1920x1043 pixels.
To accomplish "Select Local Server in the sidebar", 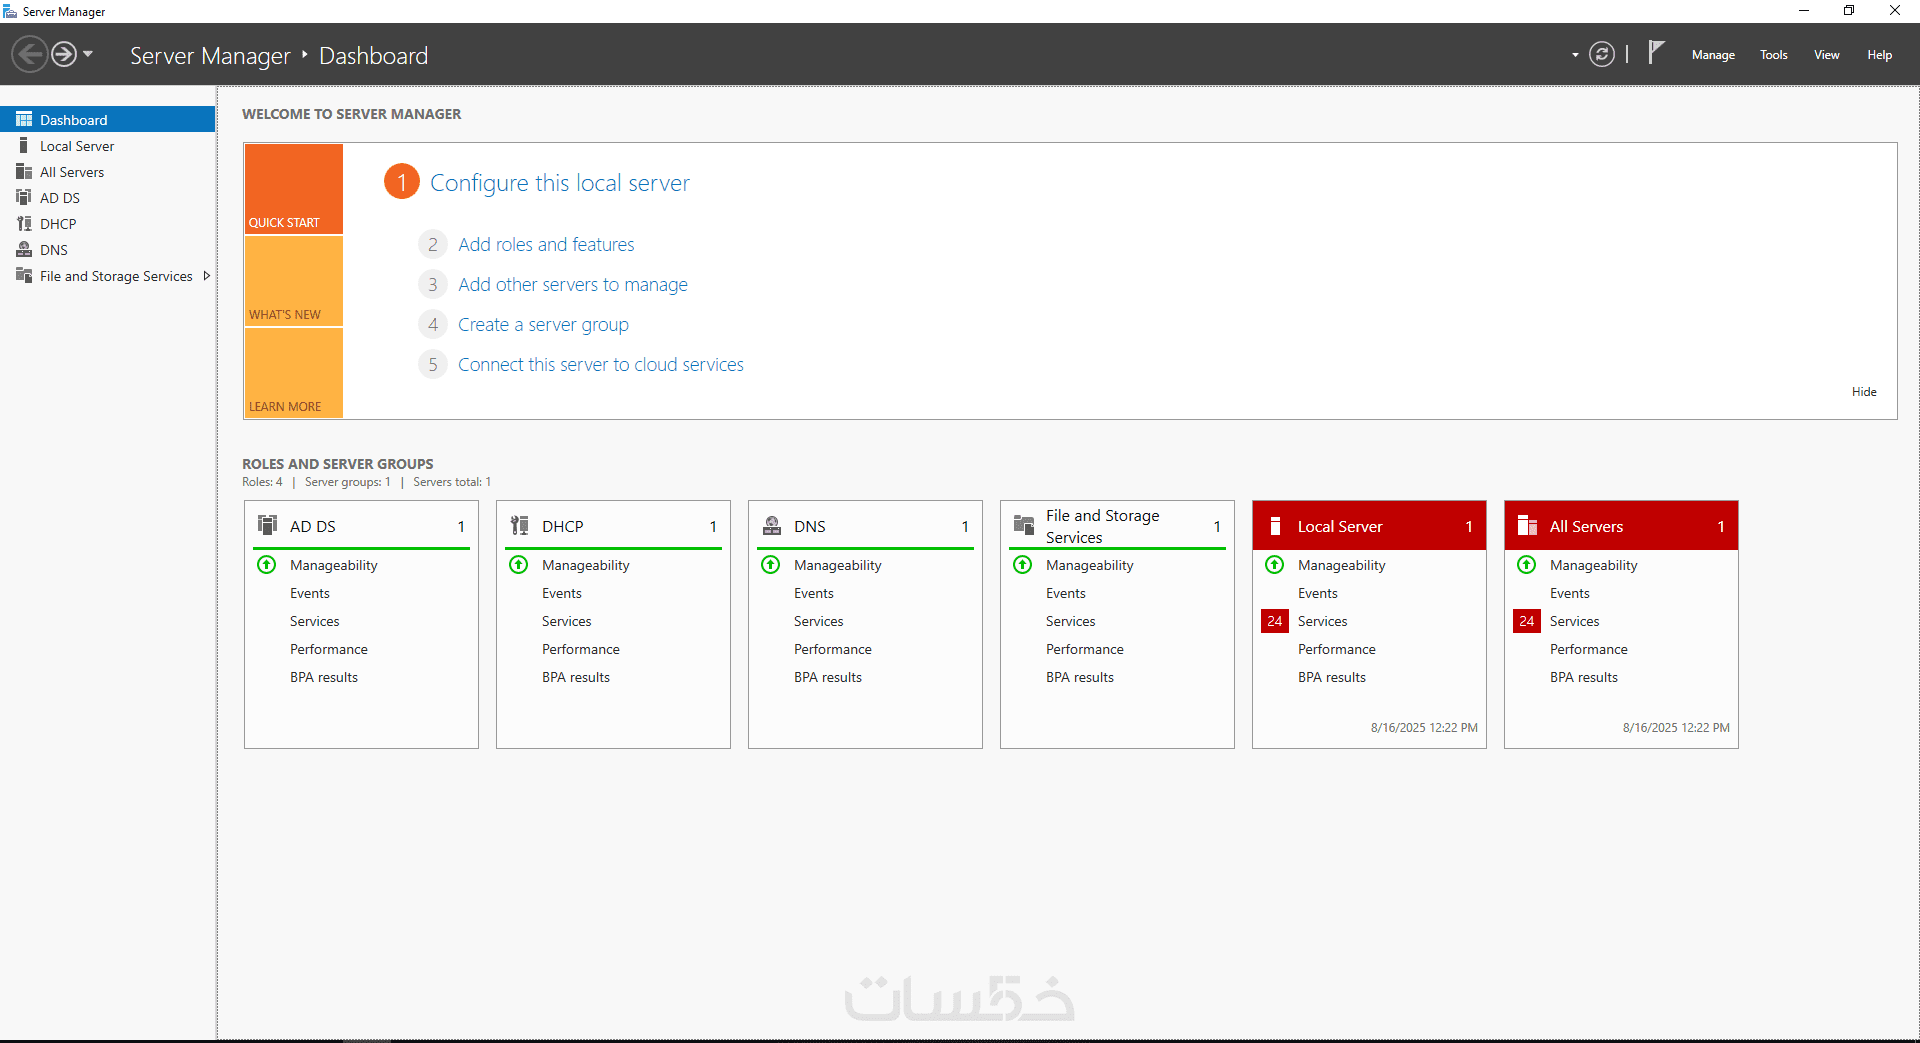I will coord(108,145).
